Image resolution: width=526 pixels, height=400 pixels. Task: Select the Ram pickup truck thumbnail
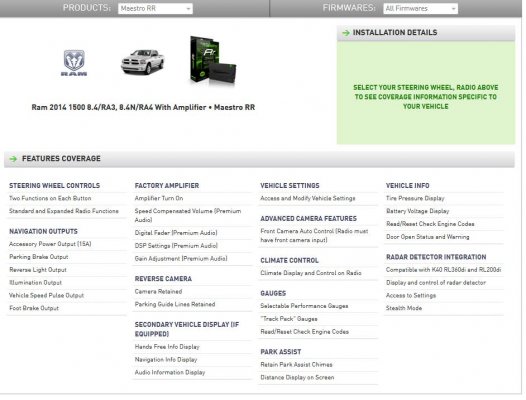[143, 62]
